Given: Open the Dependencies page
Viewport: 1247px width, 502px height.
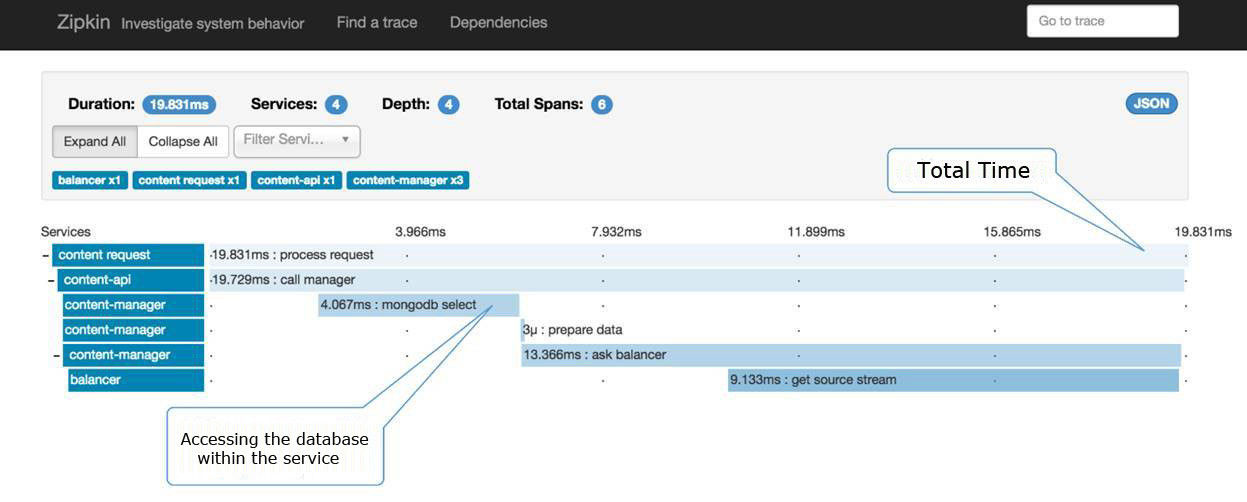Looking at the screenshot, I should pyautogui.click(x=498, y=22).
